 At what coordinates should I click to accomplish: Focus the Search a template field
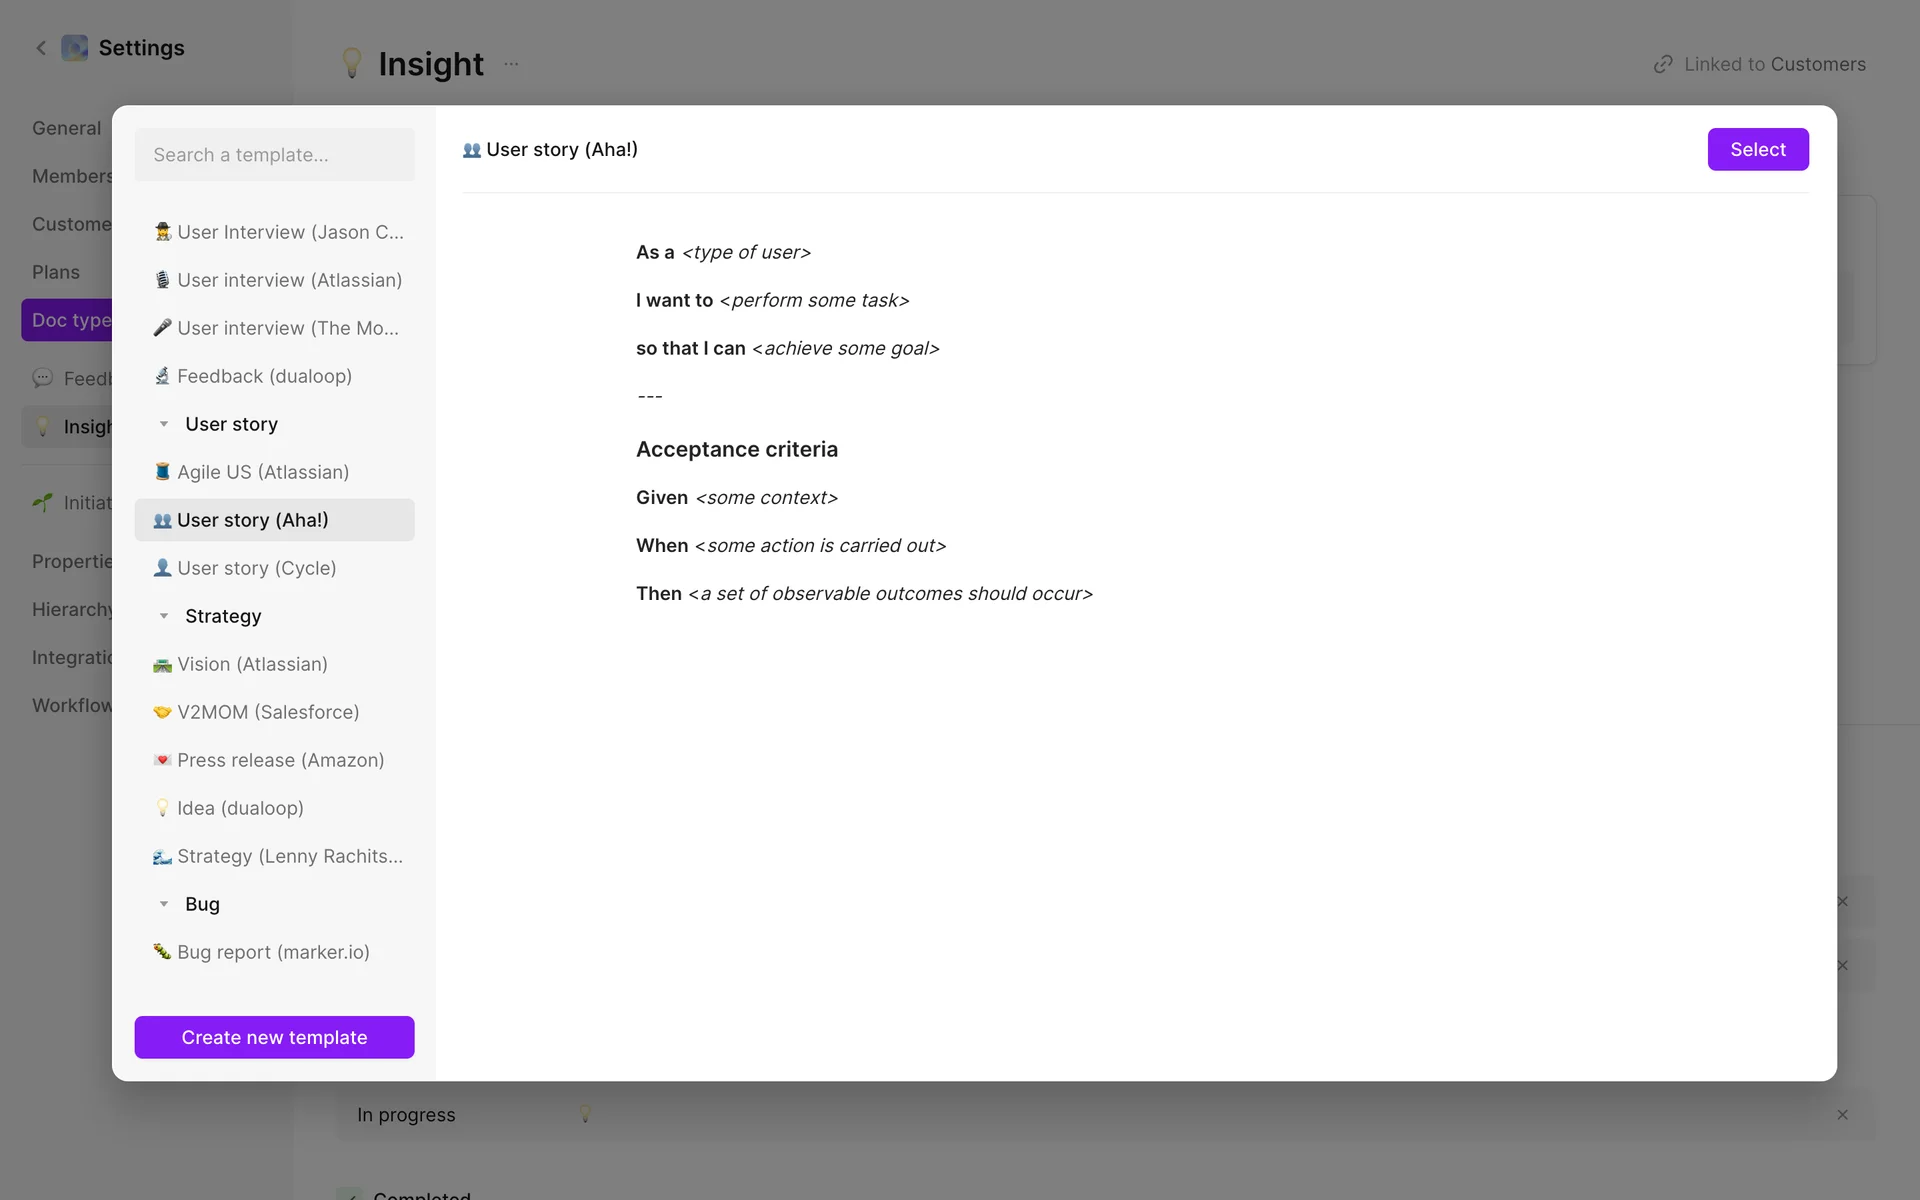point(274,155)
